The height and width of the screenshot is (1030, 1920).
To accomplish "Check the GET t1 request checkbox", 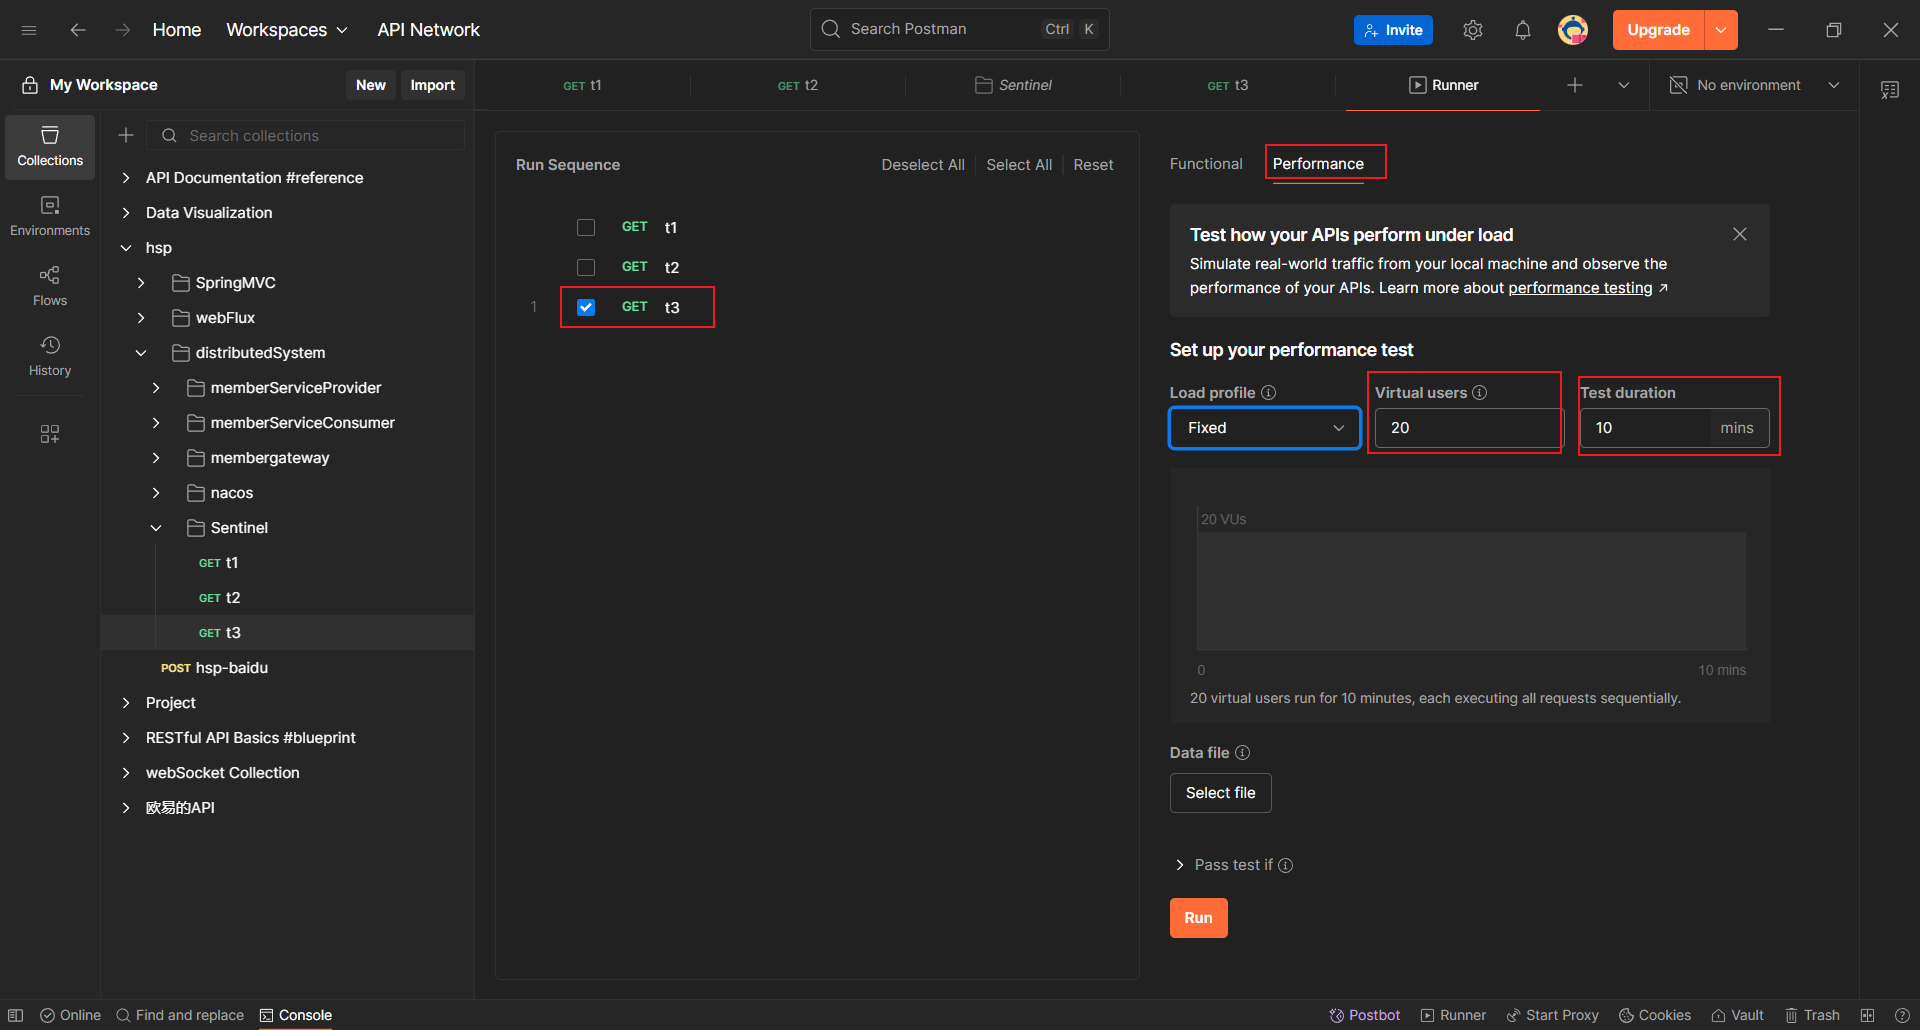I will click(586, 227).
